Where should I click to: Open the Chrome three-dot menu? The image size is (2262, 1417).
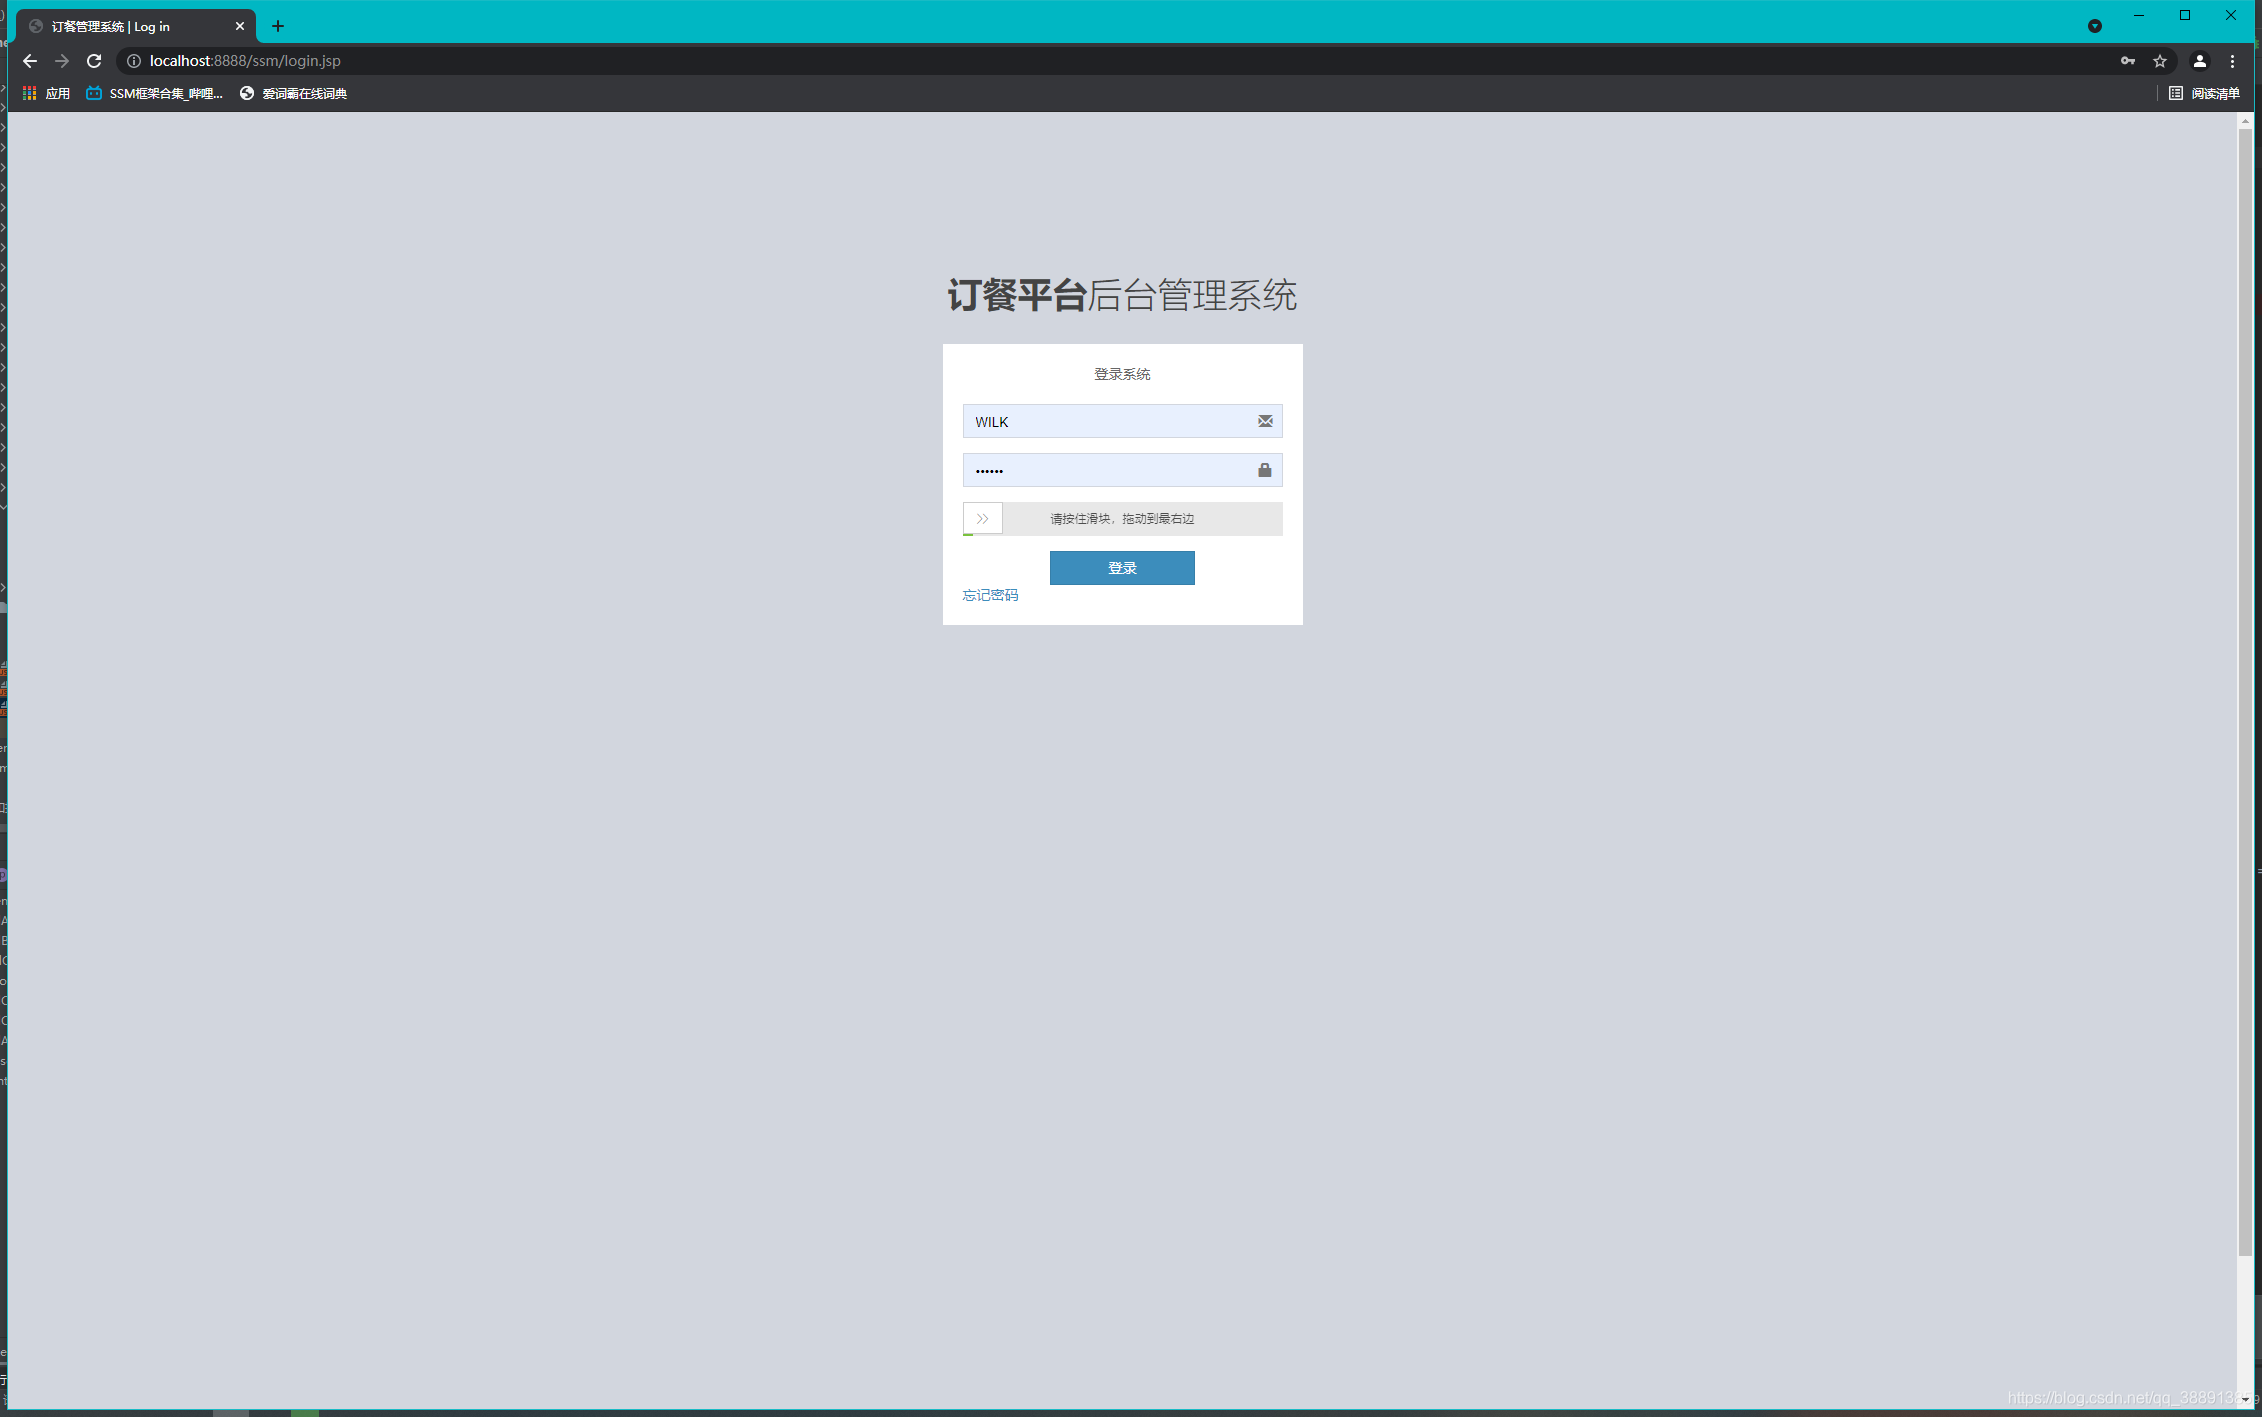coord(2235,61)
